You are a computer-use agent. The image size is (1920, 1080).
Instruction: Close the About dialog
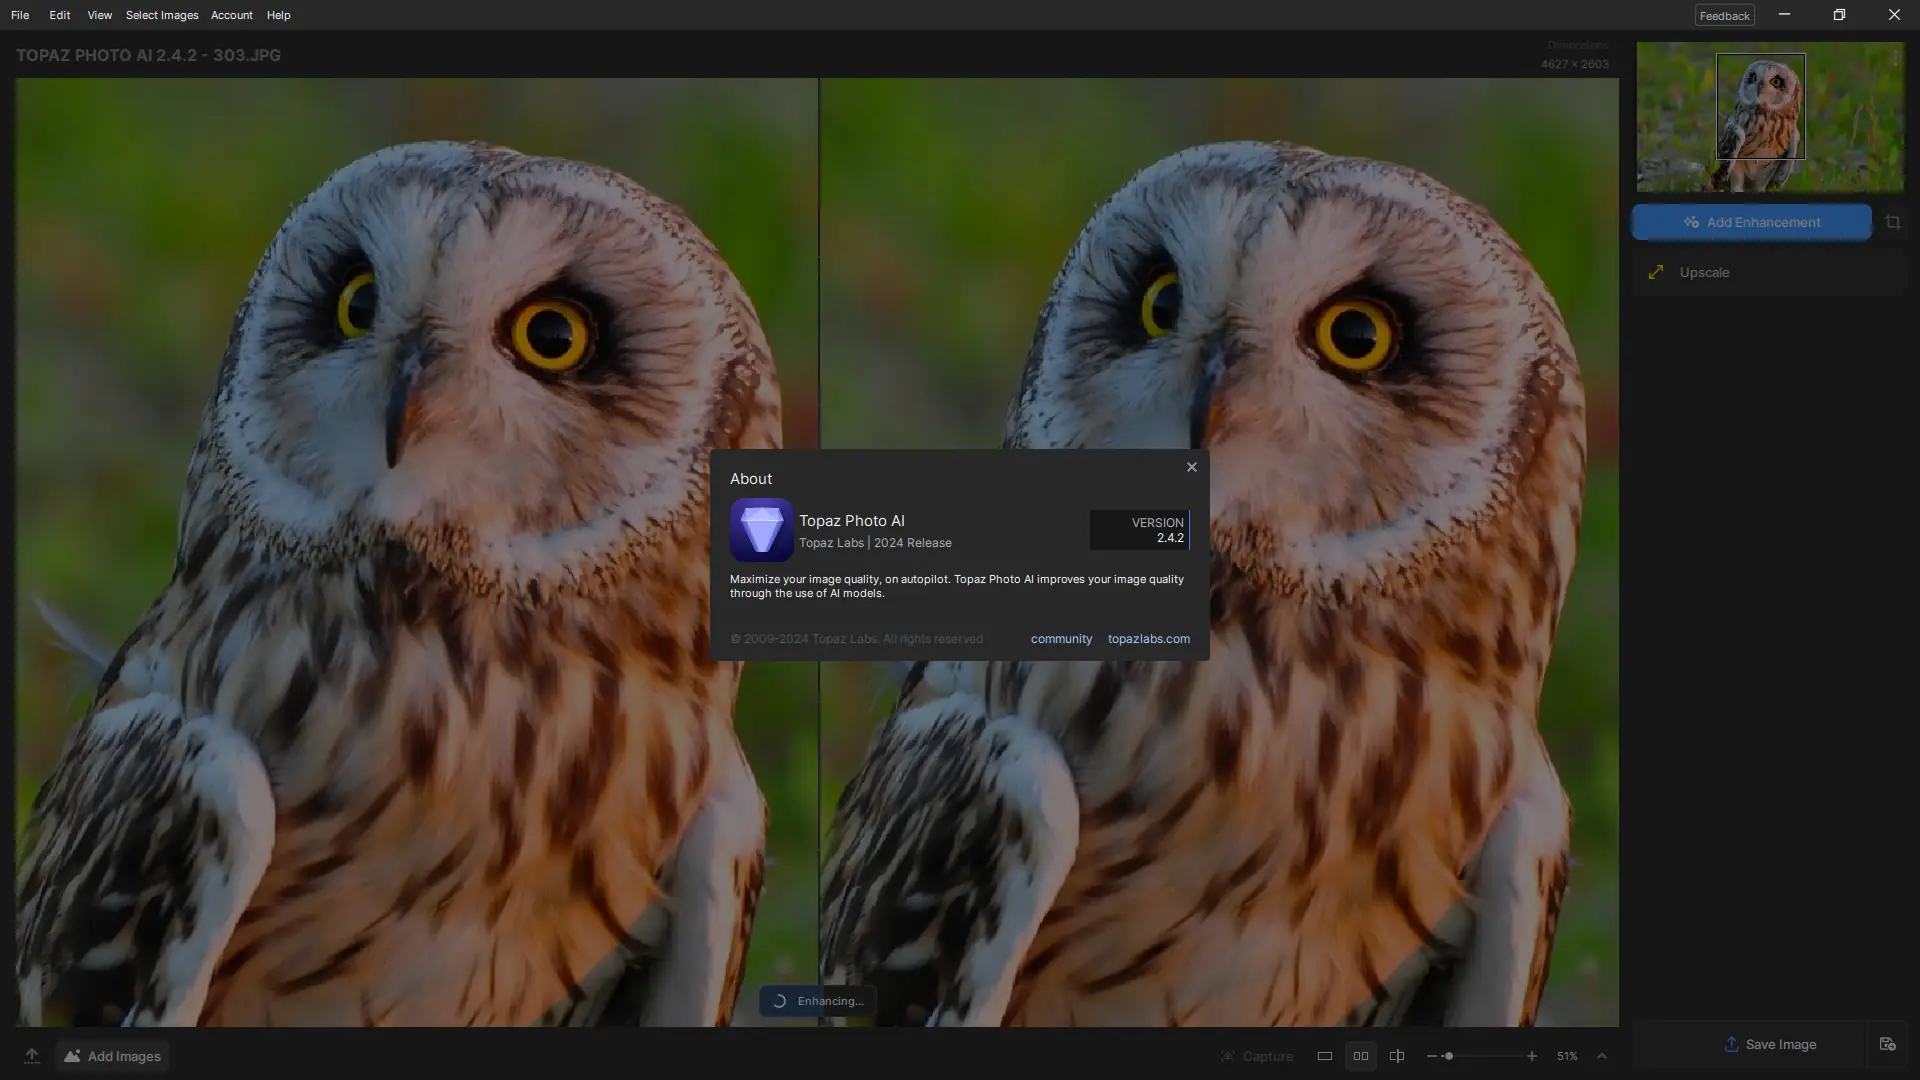click(x=1191, y=467)
